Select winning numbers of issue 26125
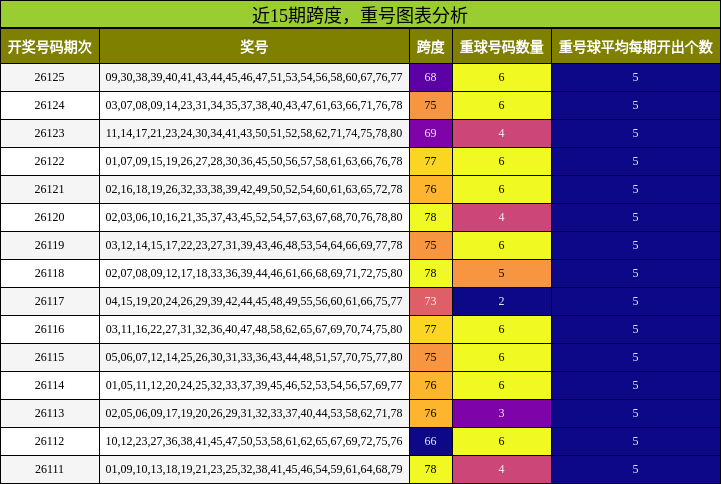The width and height of the screenshot is (721, 484). pos(254,77)
